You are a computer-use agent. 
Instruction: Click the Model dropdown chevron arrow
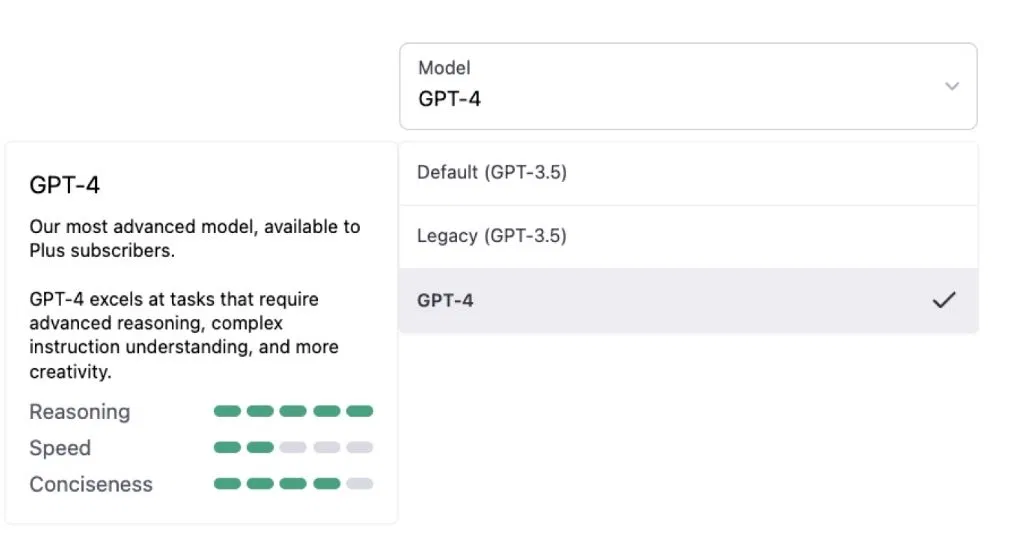click(951, 86)
